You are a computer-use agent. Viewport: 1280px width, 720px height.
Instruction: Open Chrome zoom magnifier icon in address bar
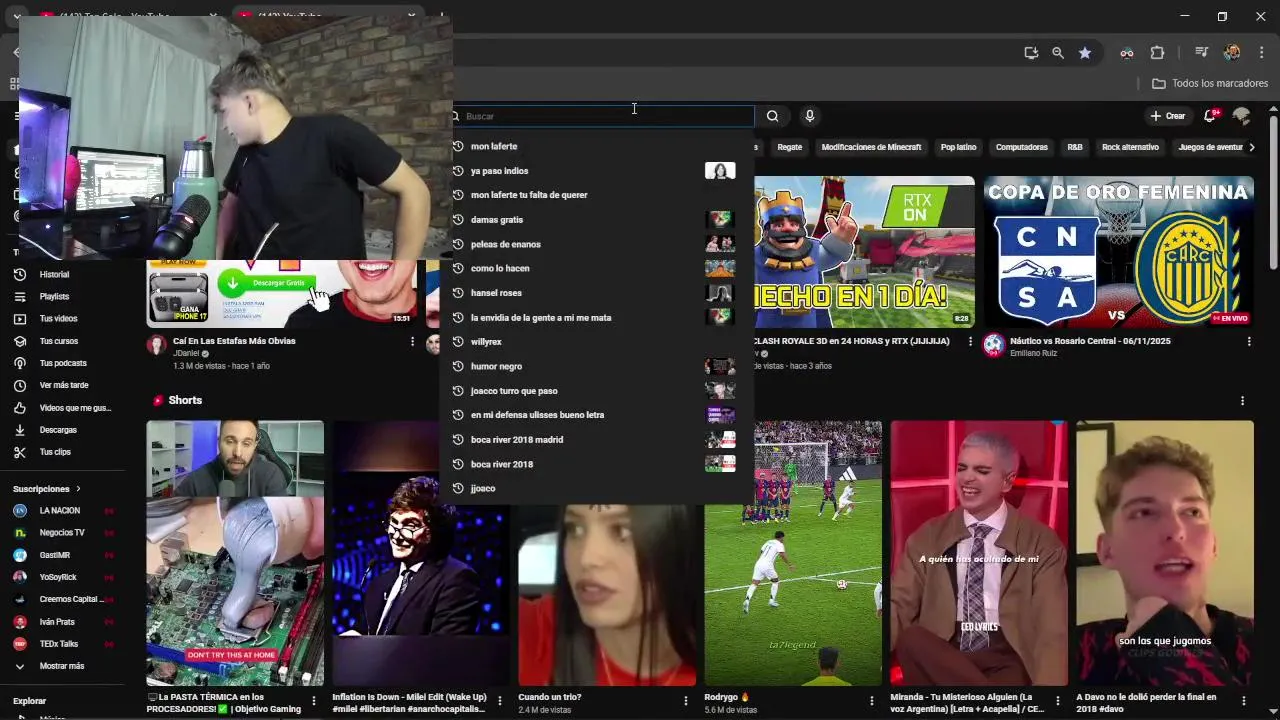coord(1058,53)
